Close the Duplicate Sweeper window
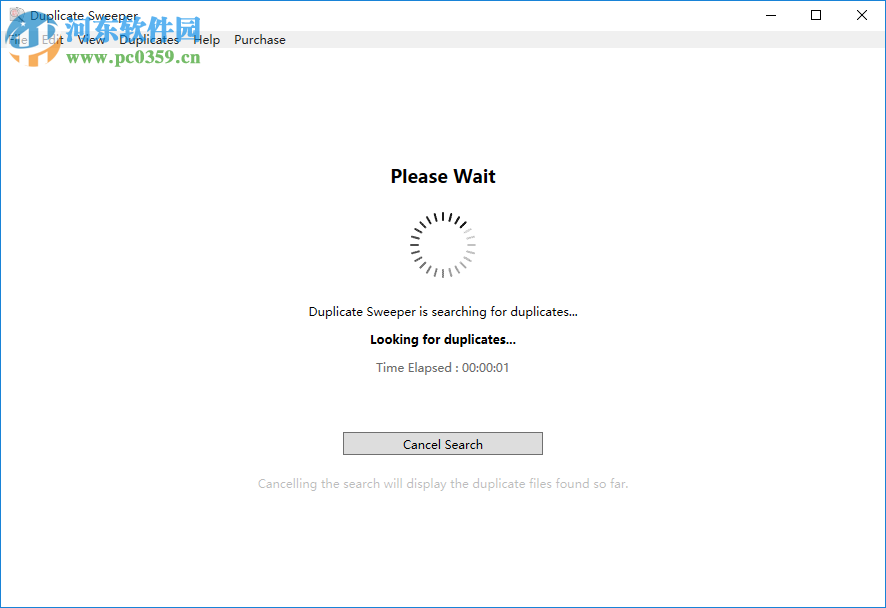Viewport: 886px width, 608px height. point(861,15)
